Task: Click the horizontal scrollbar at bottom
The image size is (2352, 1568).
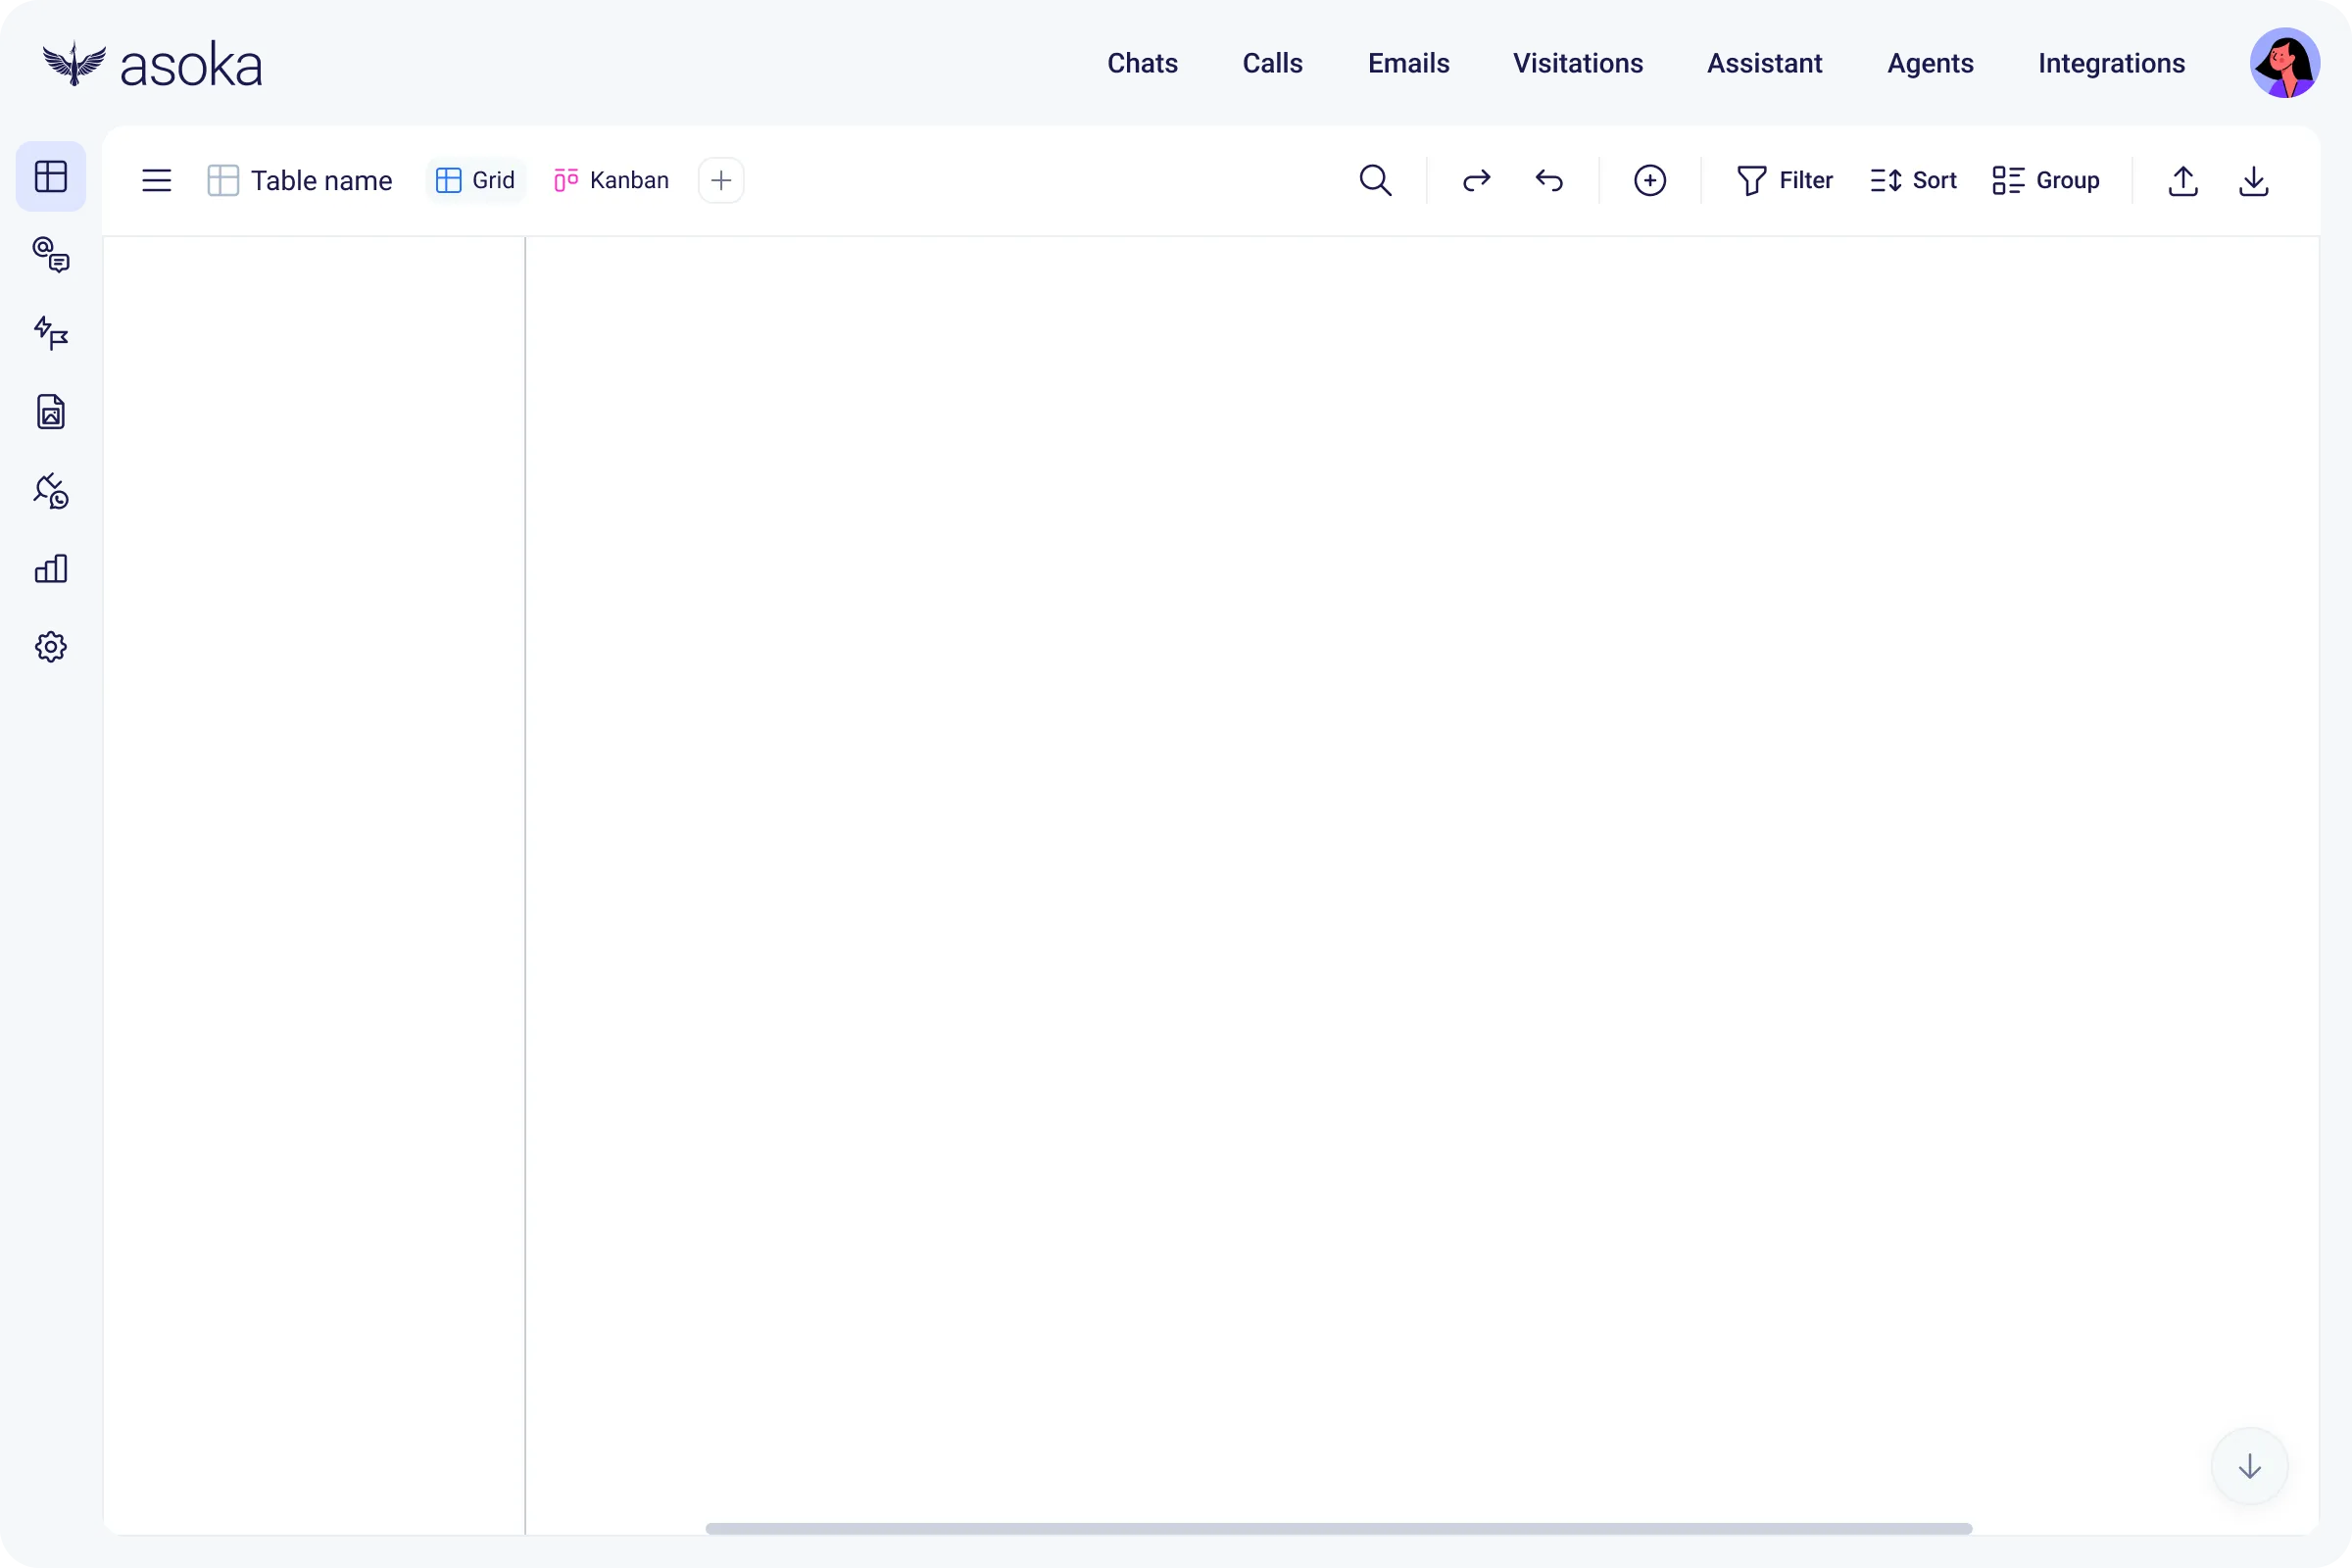Action: coord(1338,1528)
